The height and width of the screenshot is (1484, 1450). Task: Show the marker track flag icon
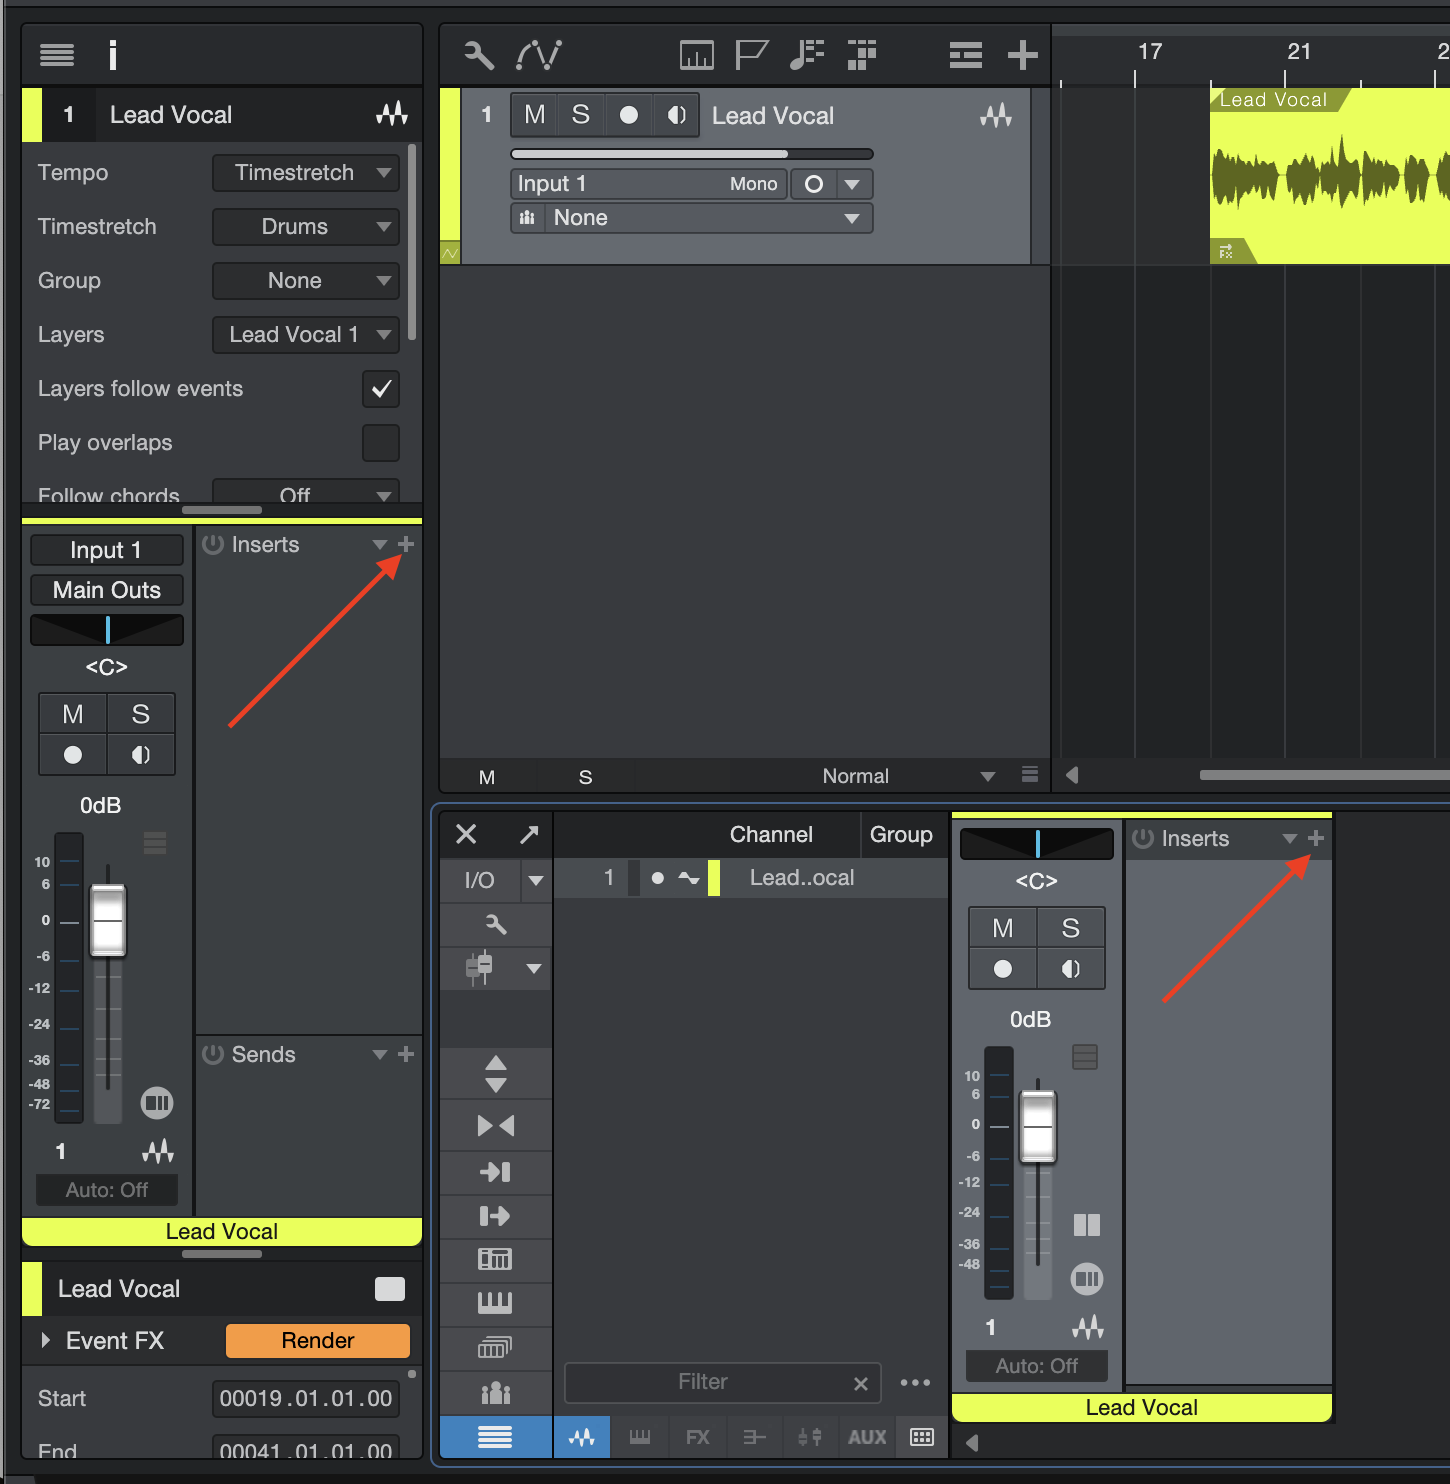(x=751, y=55)
